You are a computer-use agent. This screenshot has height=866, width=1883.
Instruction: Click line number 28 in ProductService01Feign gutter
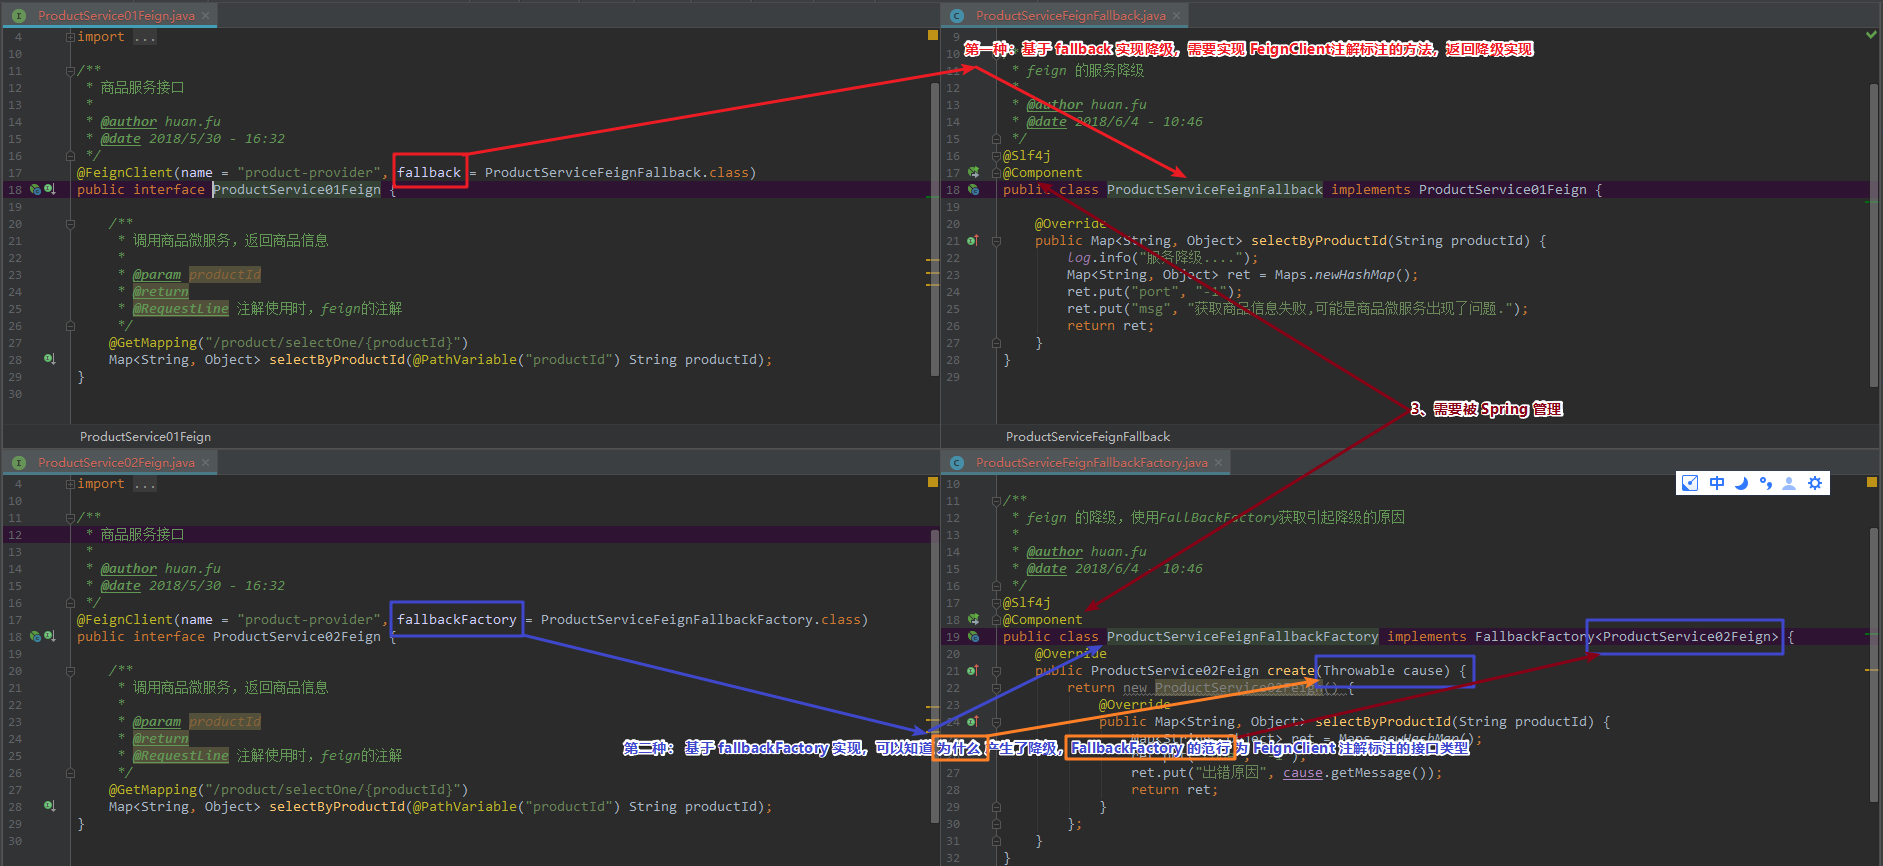click(15, 360)
